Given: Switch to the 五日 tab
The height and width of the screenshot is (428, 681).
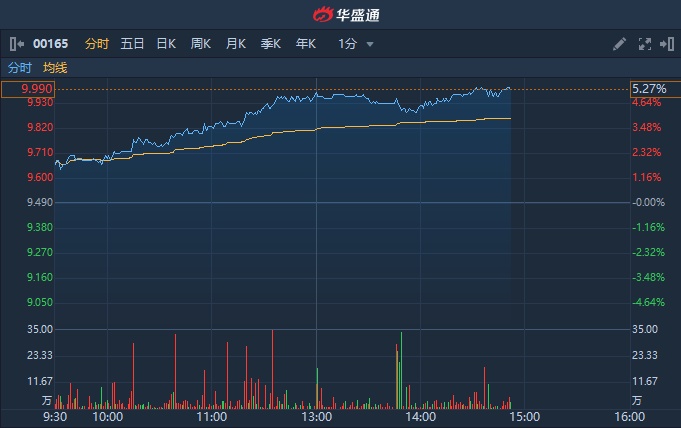Looking at the screenshot, I should click(x=132, y=44).
